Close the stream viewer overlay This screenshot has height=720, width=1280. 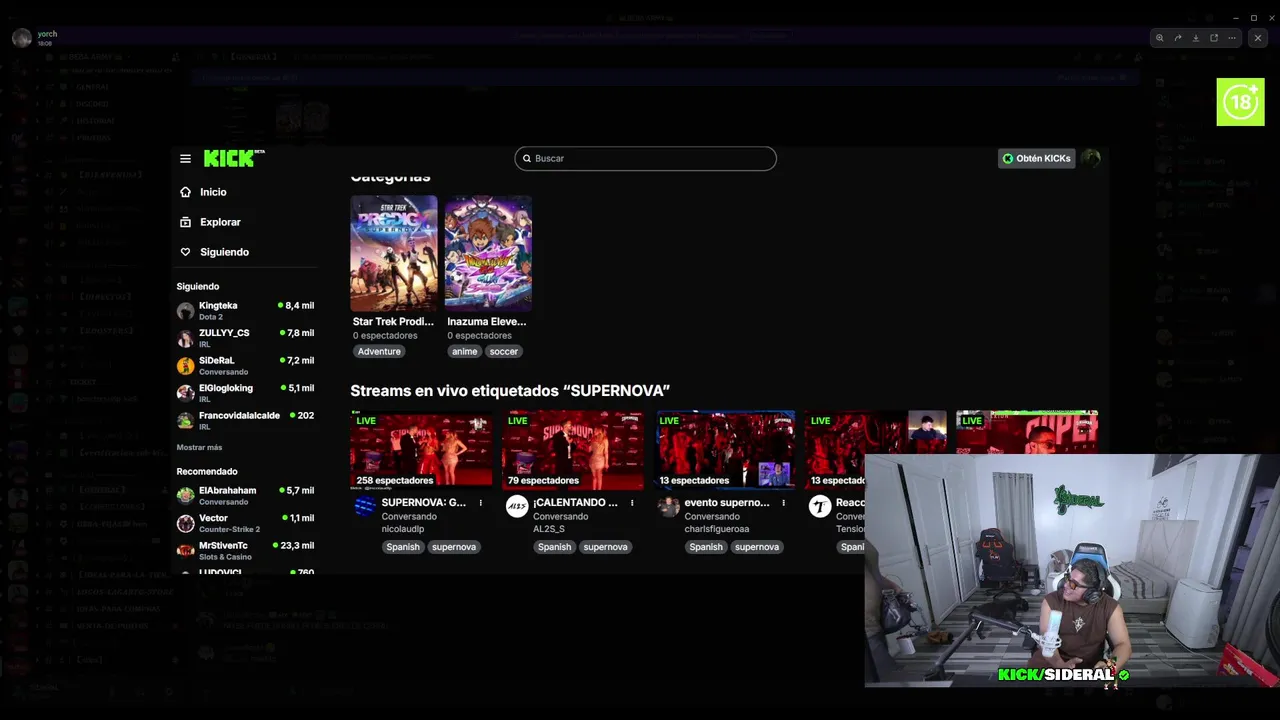(x=1258, y=38)
